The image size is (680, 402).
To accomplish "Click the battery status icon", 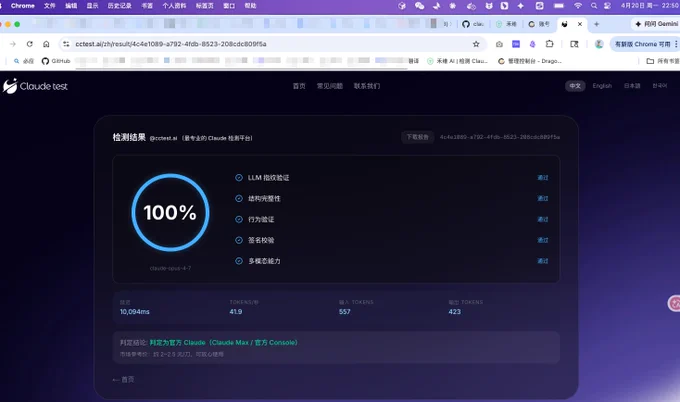I will pyautogui.click(x=559, y=6).
